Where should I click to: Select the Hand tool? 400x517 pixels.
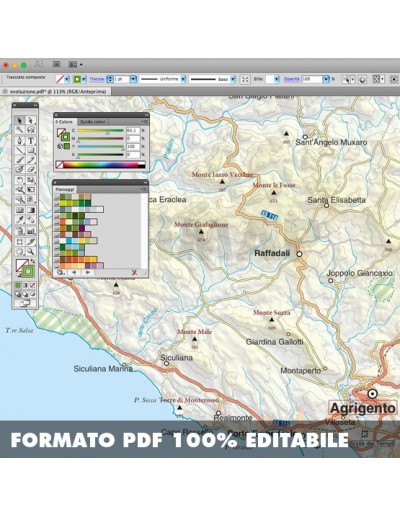pyautogui.click(x=20, y=251)
